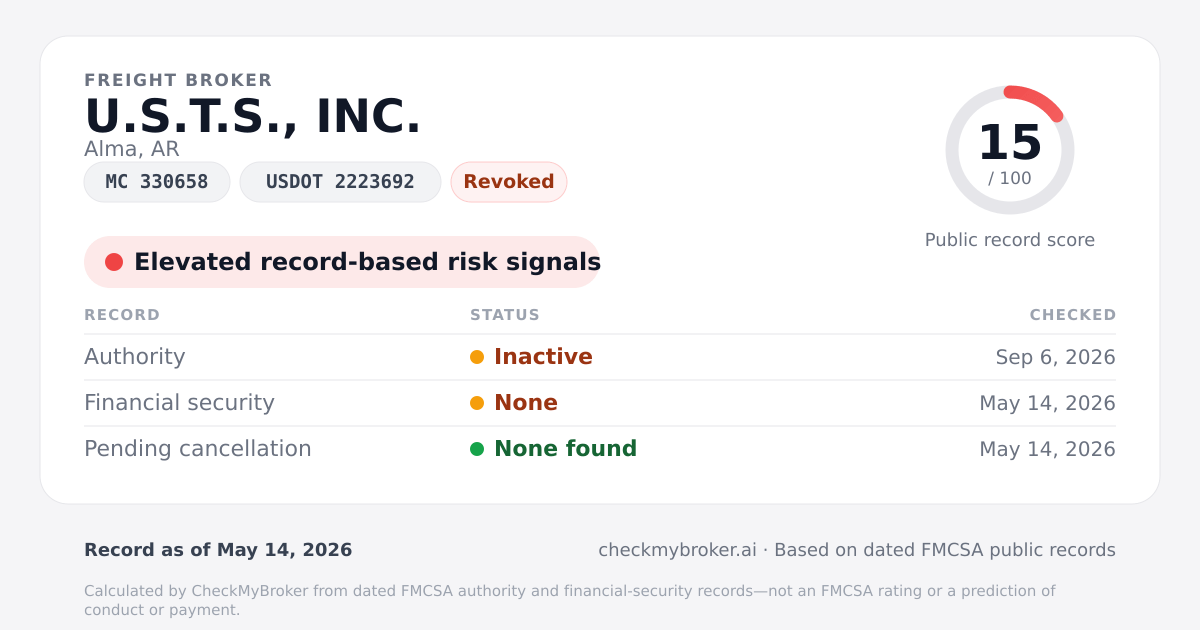Click the red dot beside Elevated risk signals
This screenshot has height=630, width=1200.
click(x=114, y=262)
